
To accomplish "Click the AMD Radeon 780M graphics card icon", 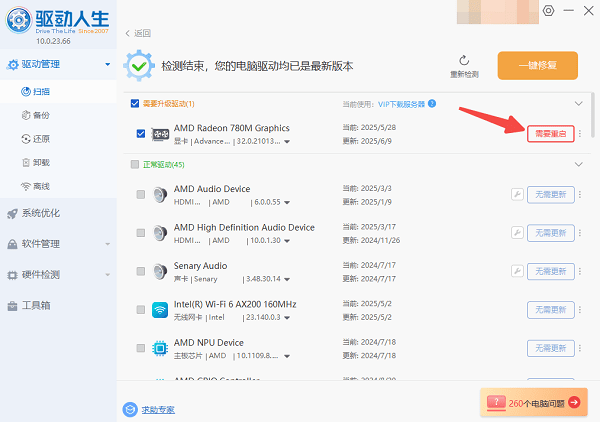I will pyautogui.click(x=160, y=134).
